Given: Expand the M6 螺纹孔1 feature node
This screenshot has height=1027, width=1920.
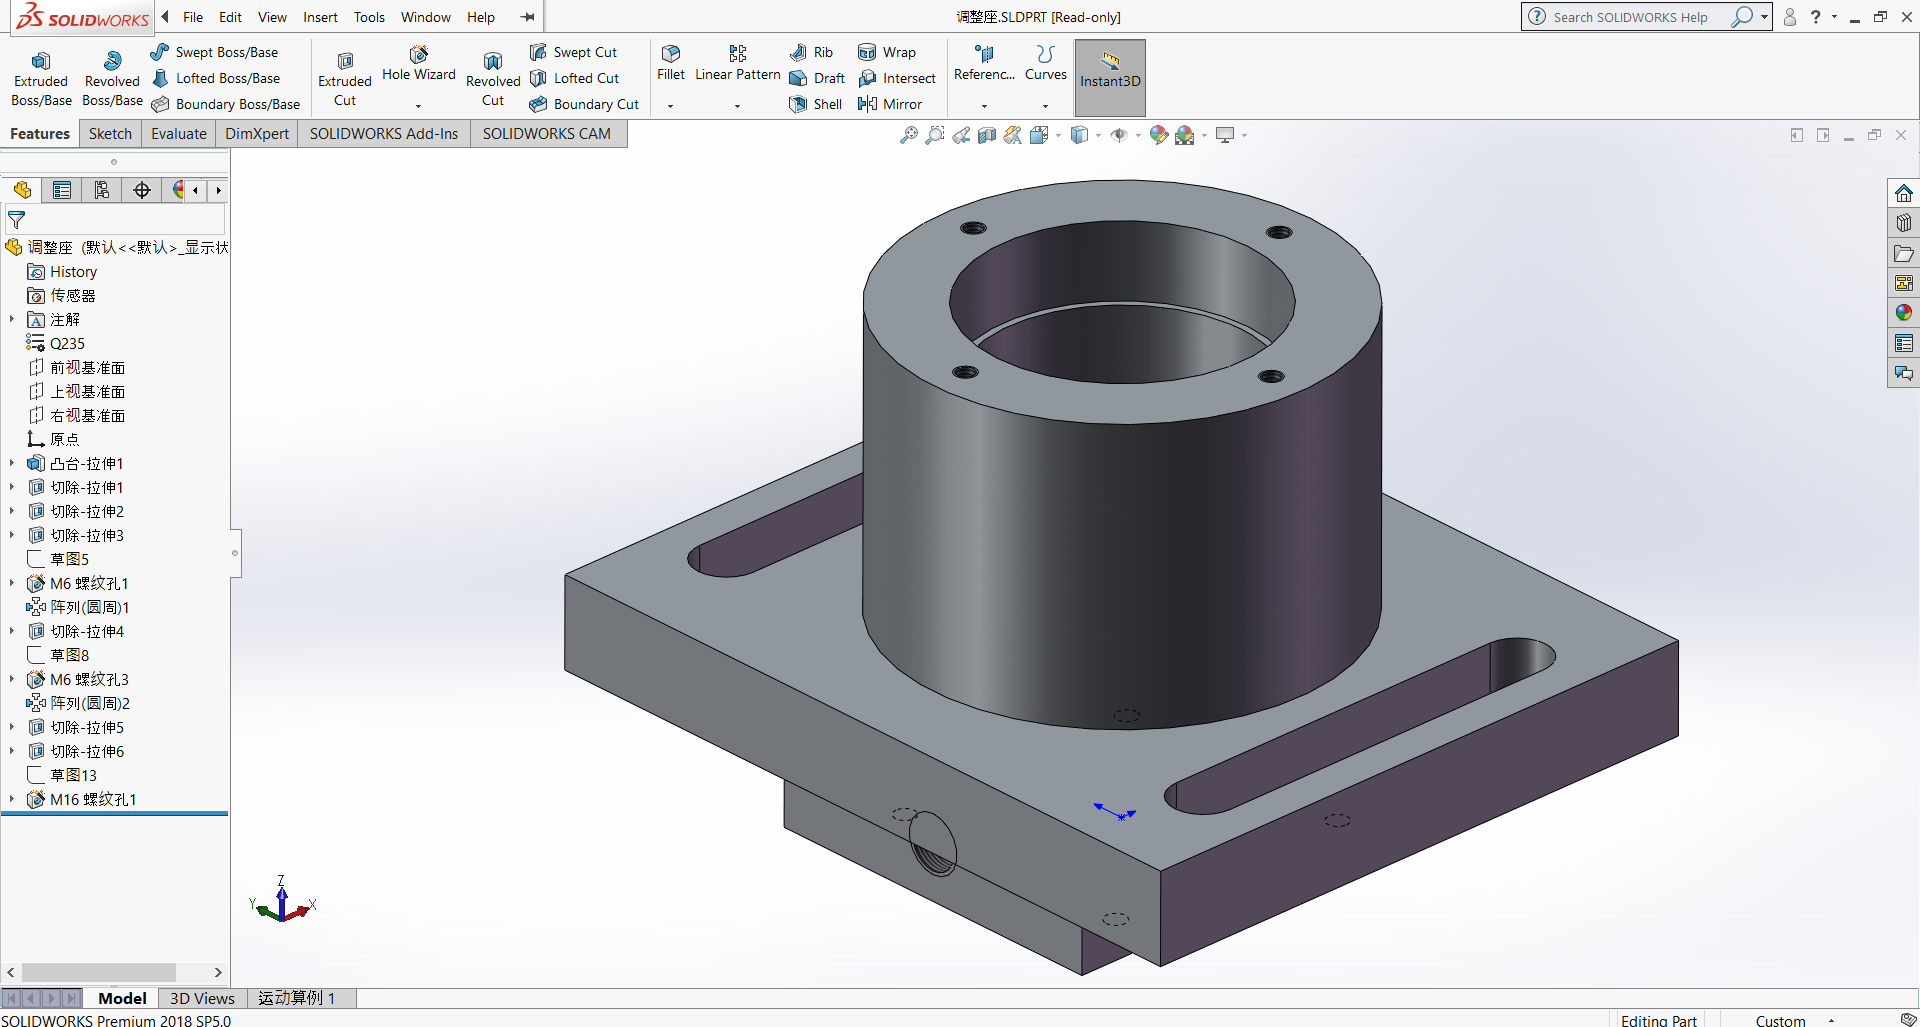Looking at the screenshot, I should pos(12,583).
